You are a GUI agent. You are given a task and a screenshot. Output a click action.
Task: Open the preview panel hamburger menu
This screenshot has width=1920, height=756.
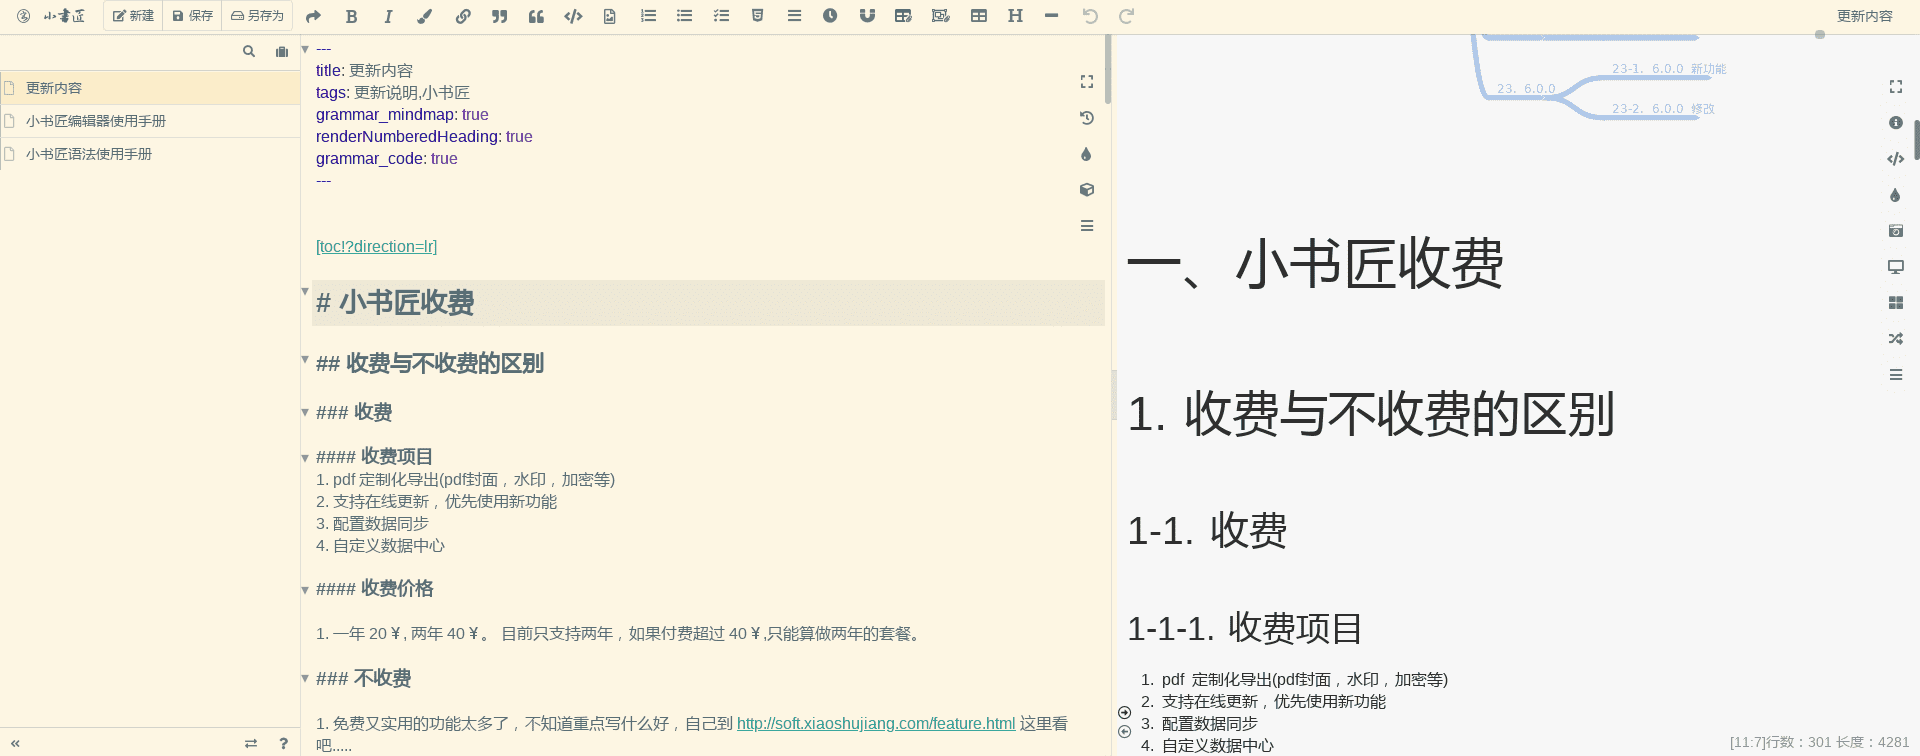click(x=1896, y=375)
